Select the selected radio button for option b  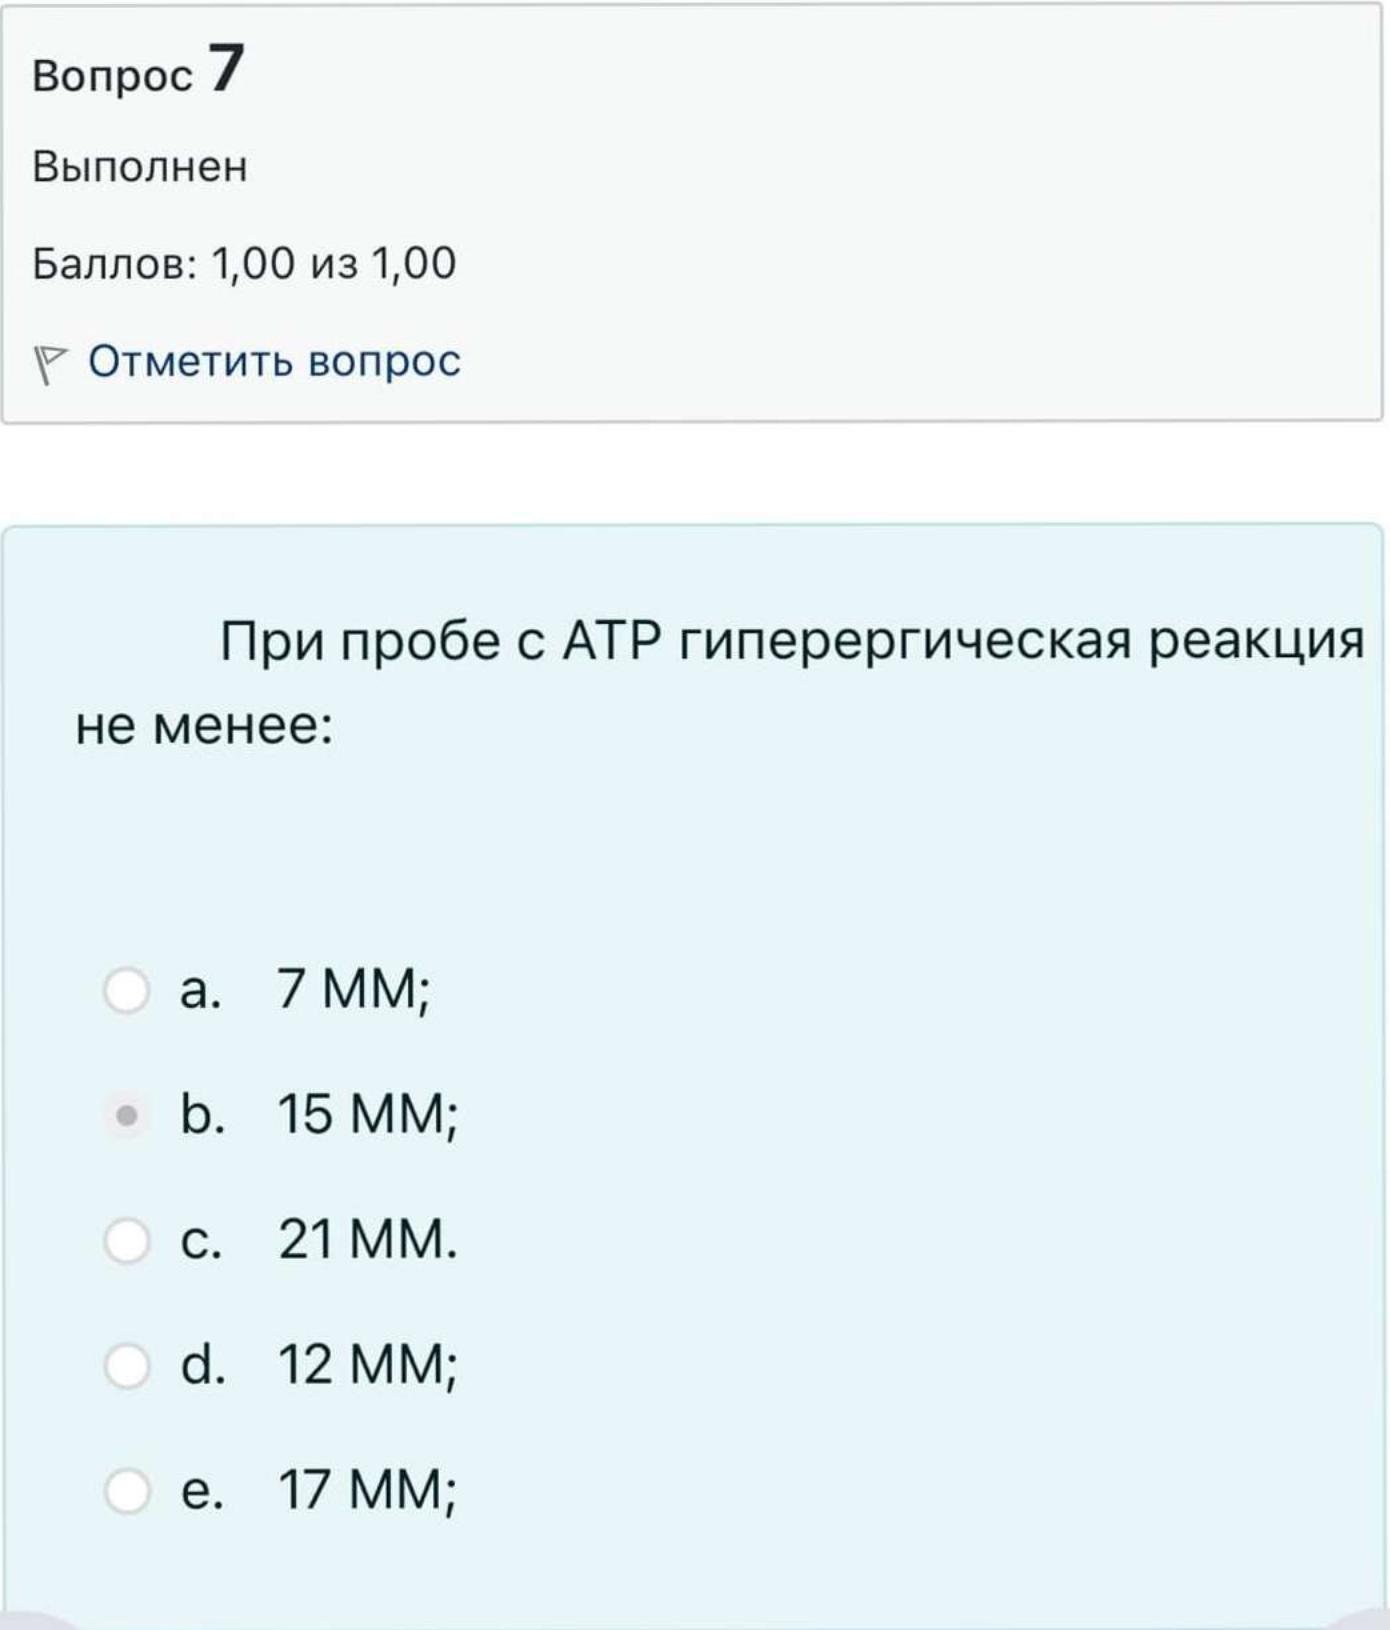(126, 1115)
